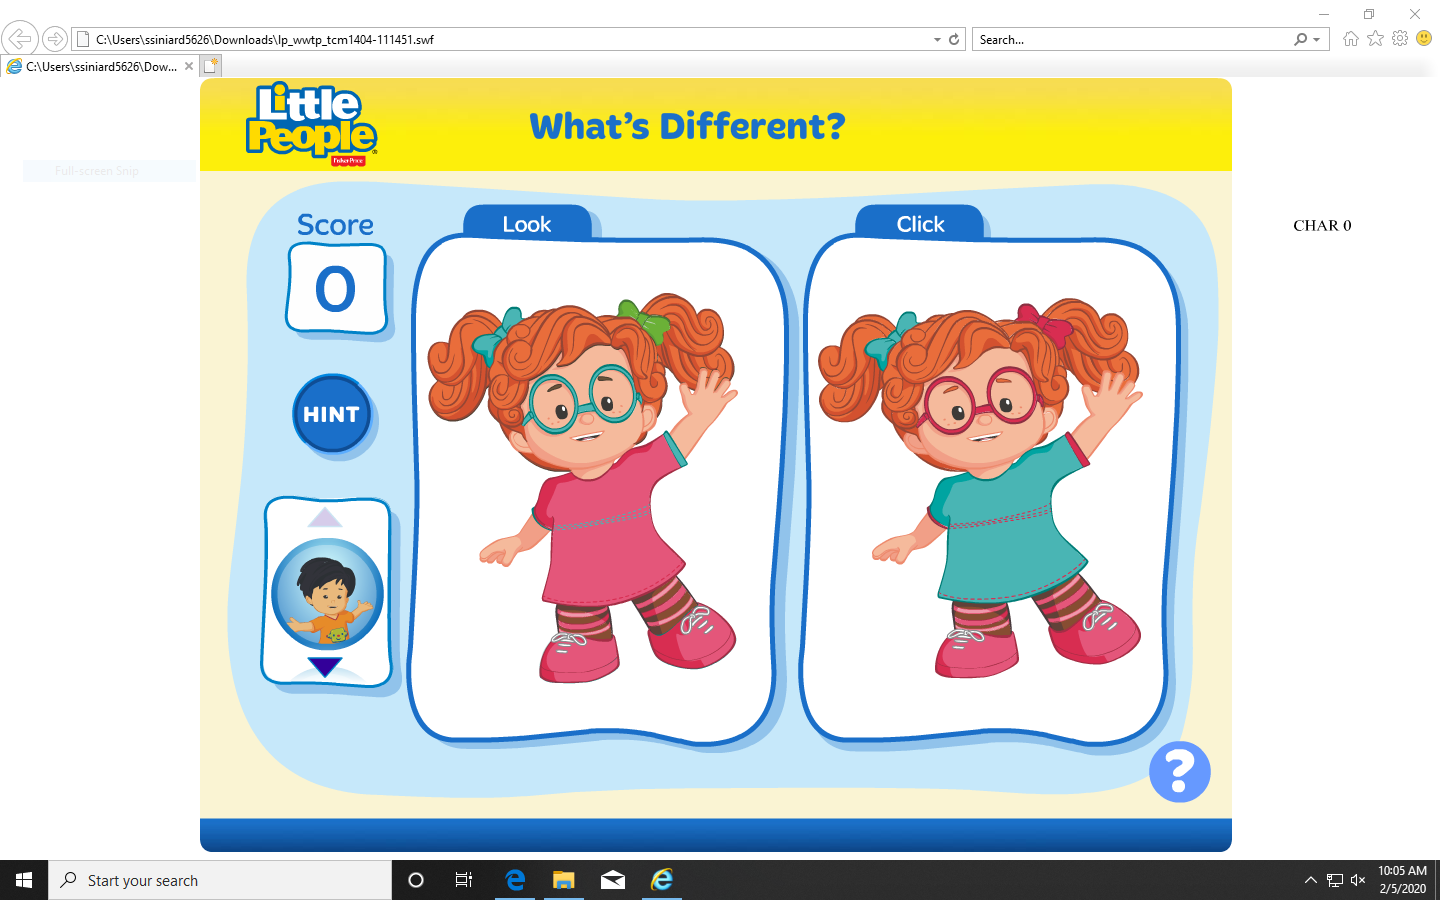Viewport: 1440px width, 900px height.
Task: Click the Click tab label
Action: [920, 224]
